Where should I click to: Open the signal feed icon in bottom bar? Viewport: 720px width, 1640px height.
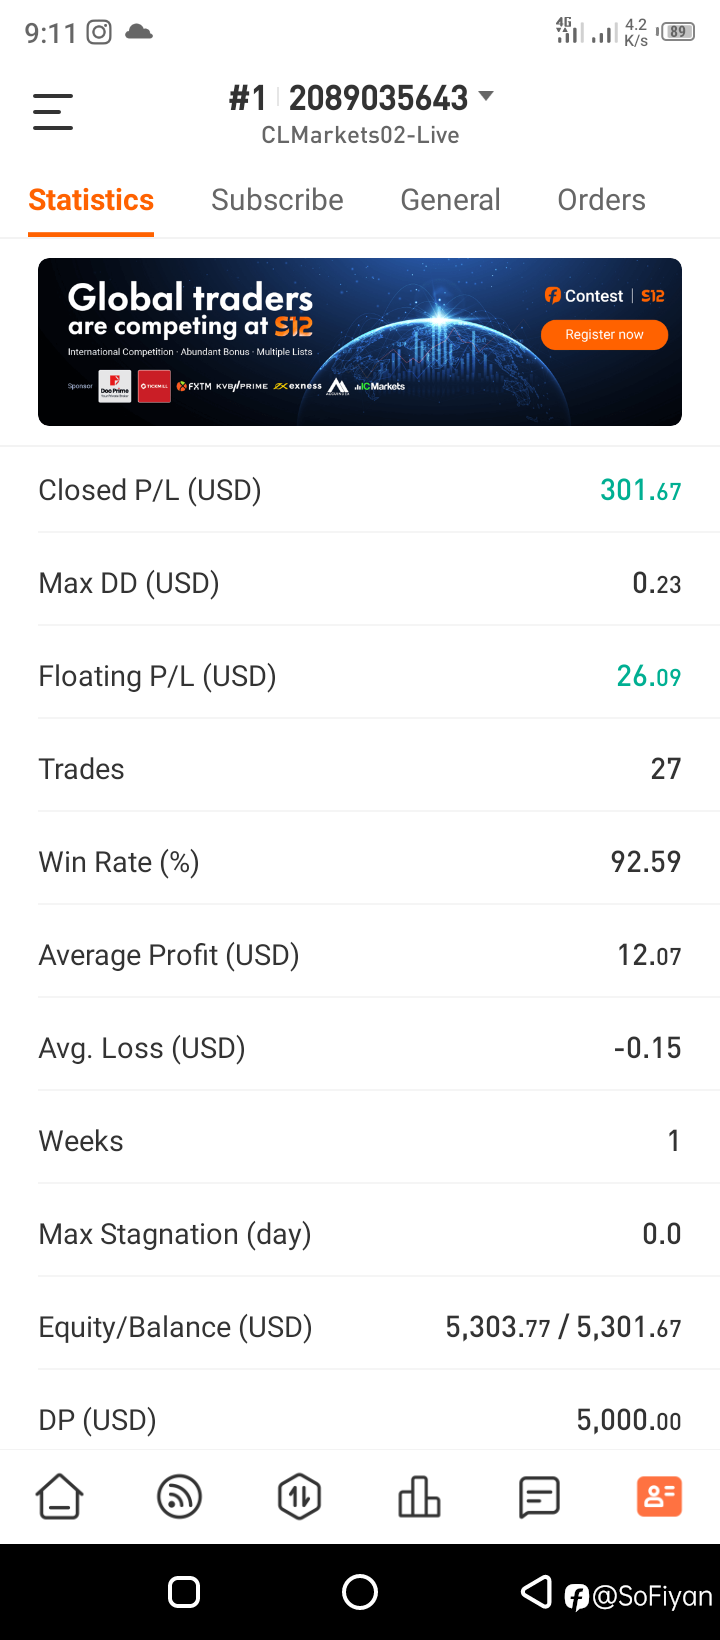[x=180, y=1497]
